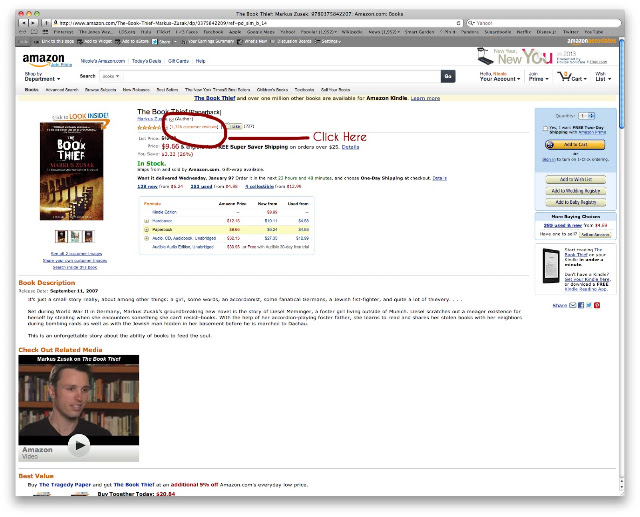Open Nicole's Amazon.com link
The image size is (640, 517).
click(x=102, y=61)
